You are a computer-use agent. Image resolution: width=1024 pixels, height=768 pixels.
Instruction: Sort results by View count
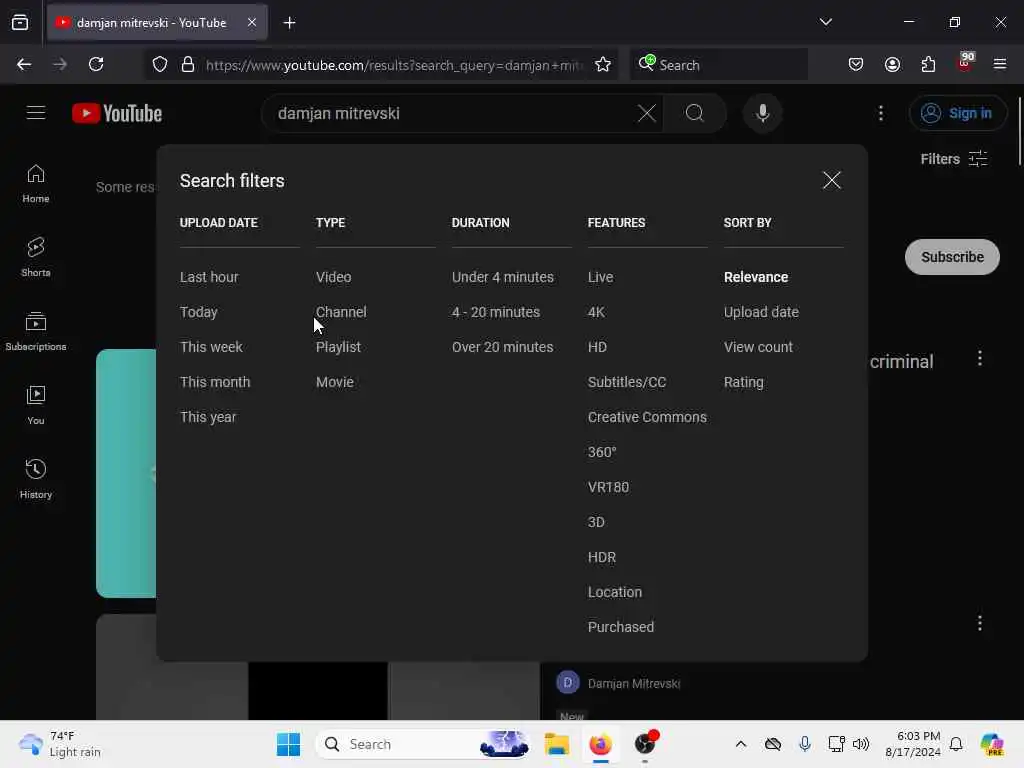[758, 347]
